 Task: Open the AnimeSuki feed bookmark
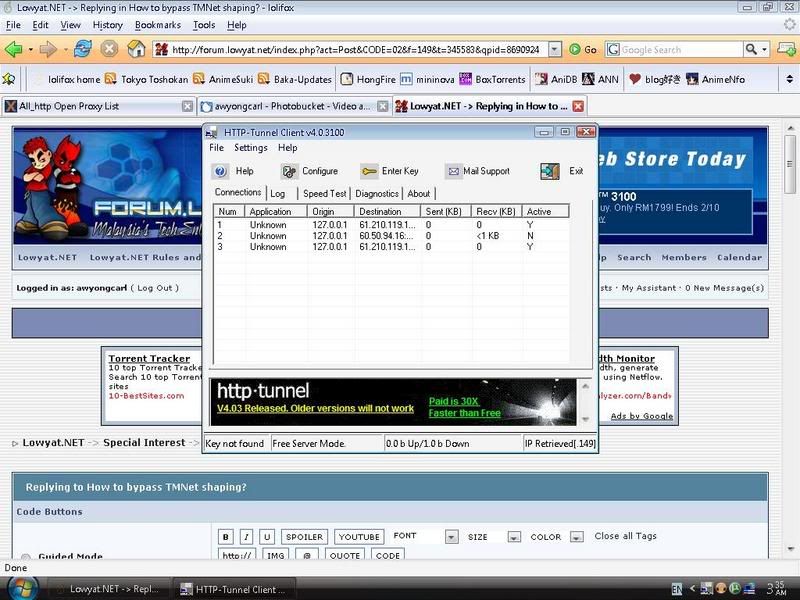223,79
